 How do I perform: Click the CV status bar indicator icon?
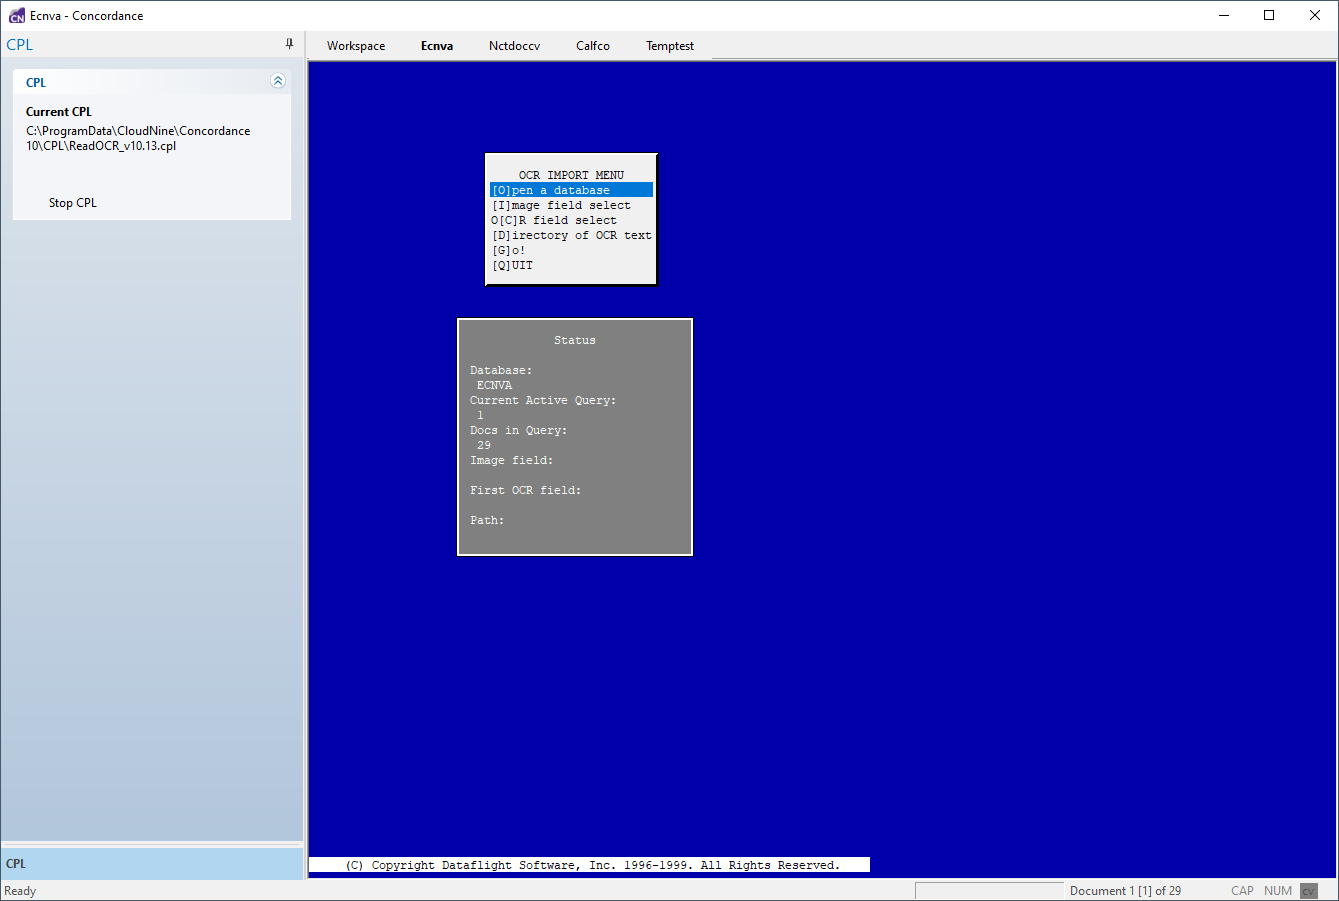1308,891
